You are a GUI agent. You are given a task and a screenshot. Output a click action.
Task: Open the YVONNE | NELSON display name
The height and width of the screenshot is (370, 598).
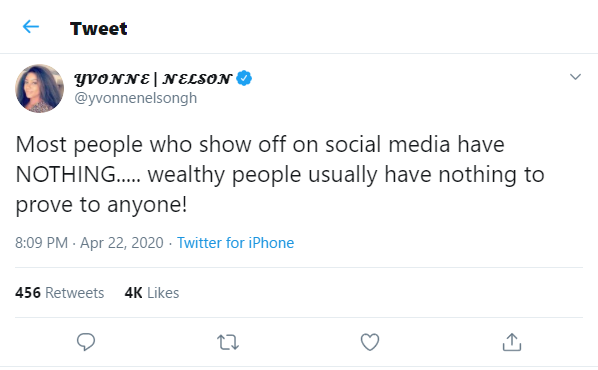point(153,79)
